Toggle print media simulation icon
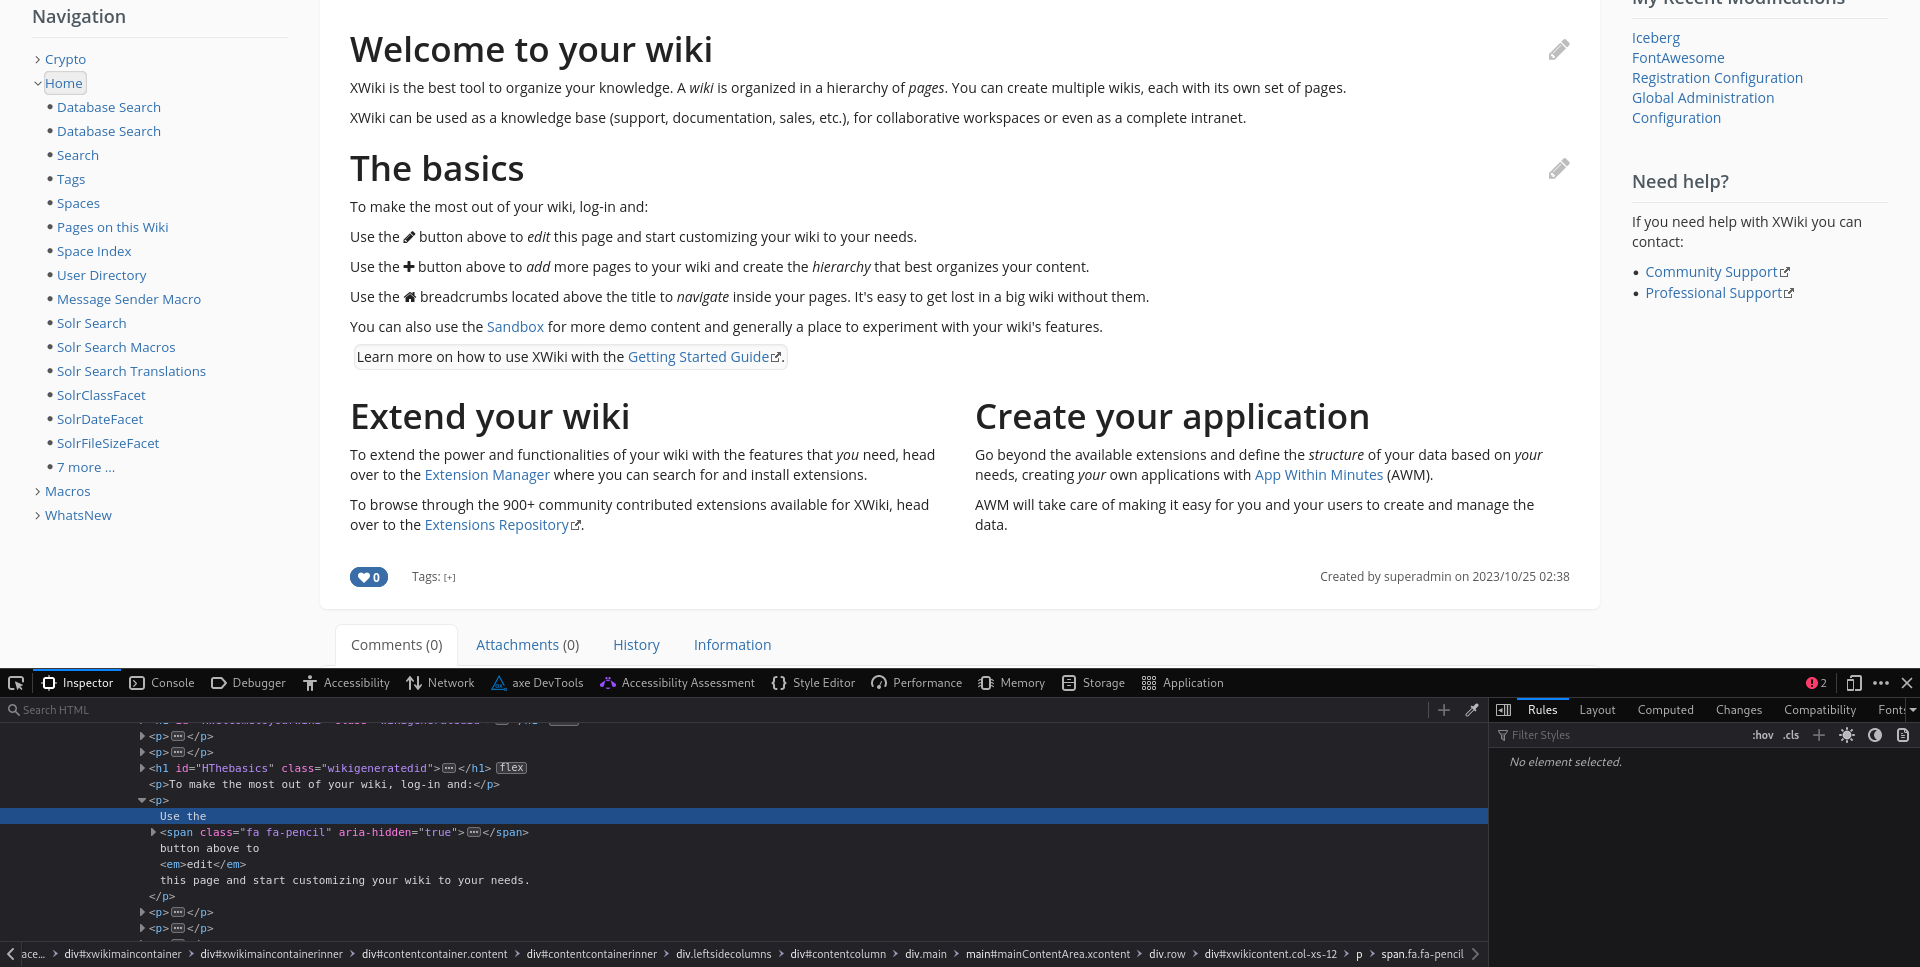Image resolution: width=1920 pixels, height=967 pixels. 1903,735
